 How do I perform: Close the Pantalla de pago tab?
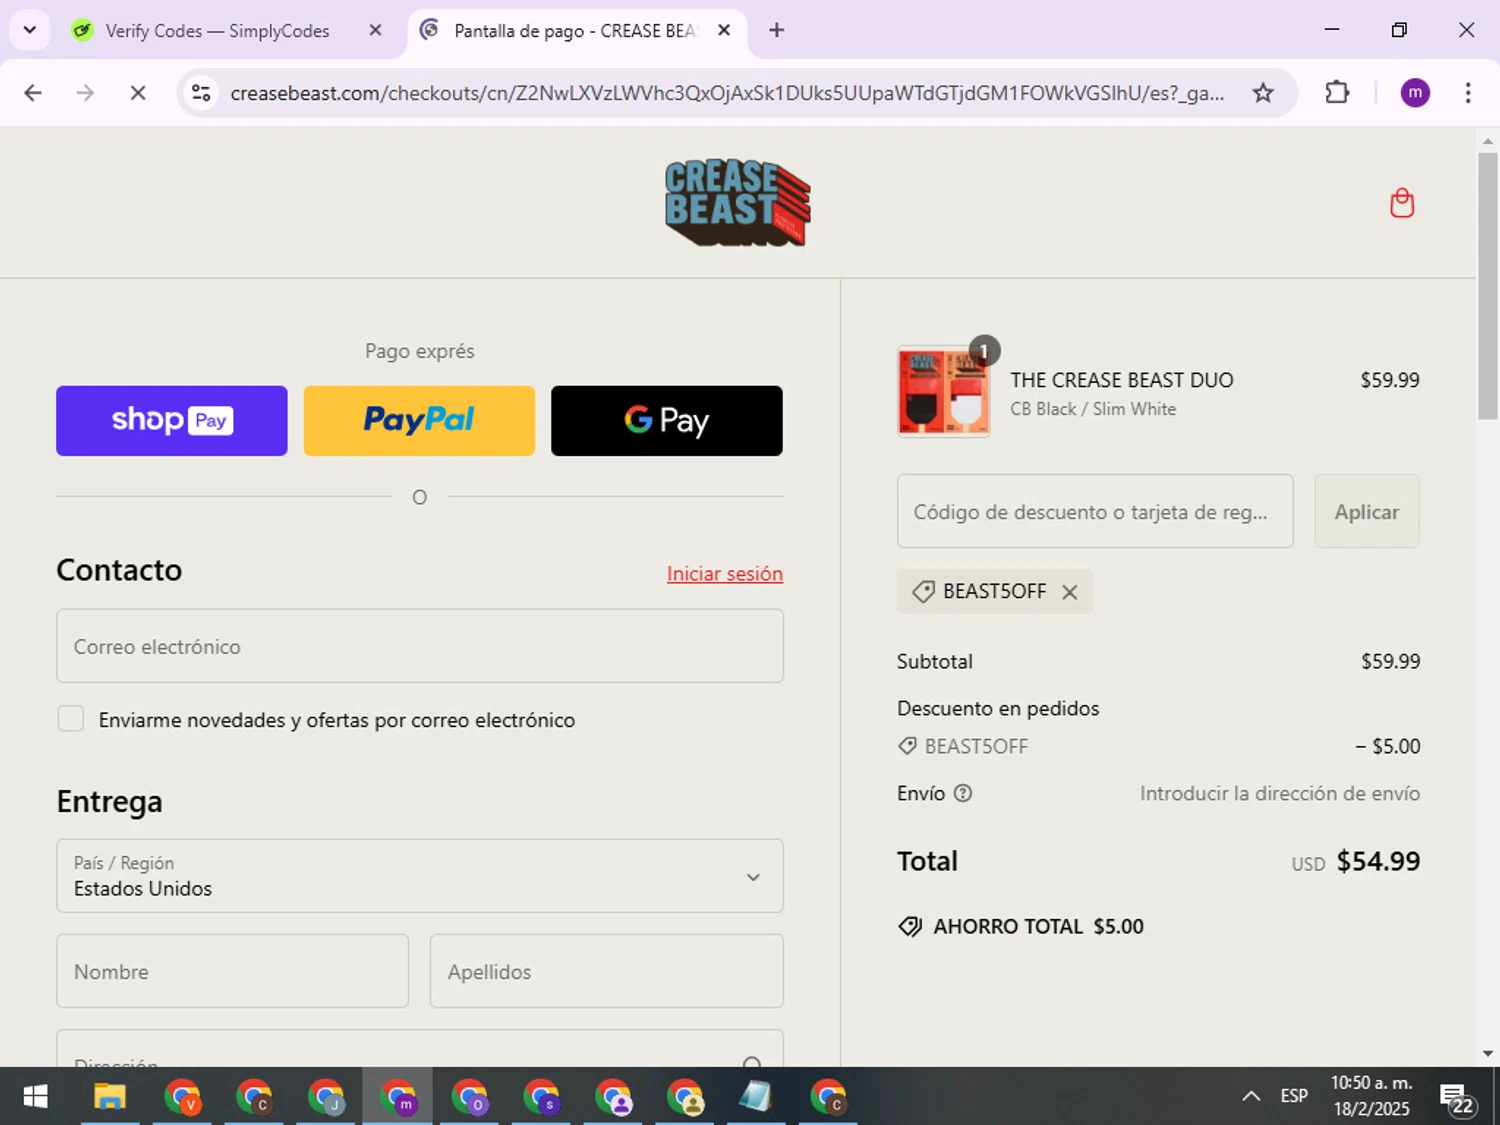pyautogui.click(x=724, y=30)
